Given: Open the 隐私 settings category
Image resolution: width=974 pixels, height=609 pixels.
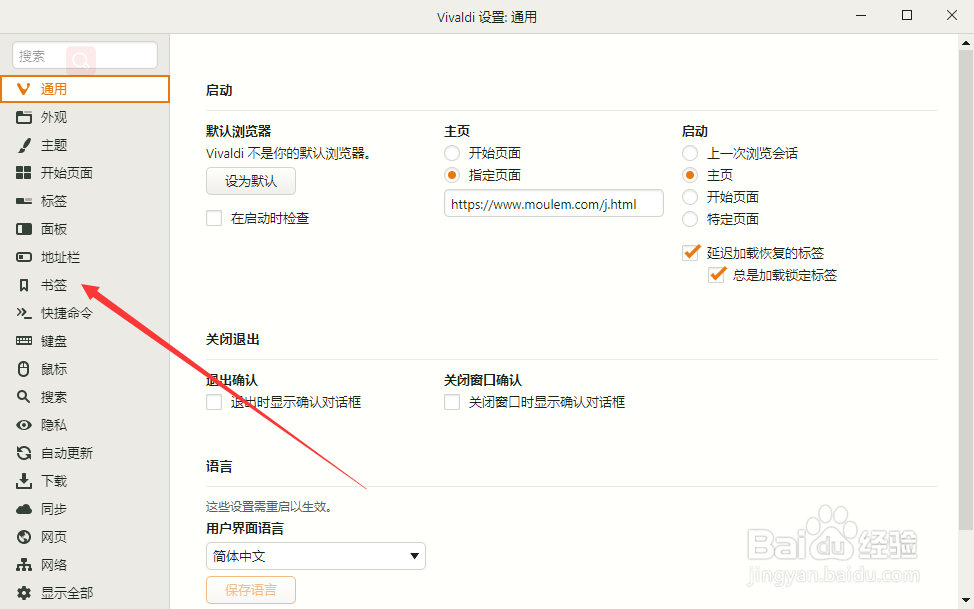Looking at the screenshot, I should pos(85,425).
